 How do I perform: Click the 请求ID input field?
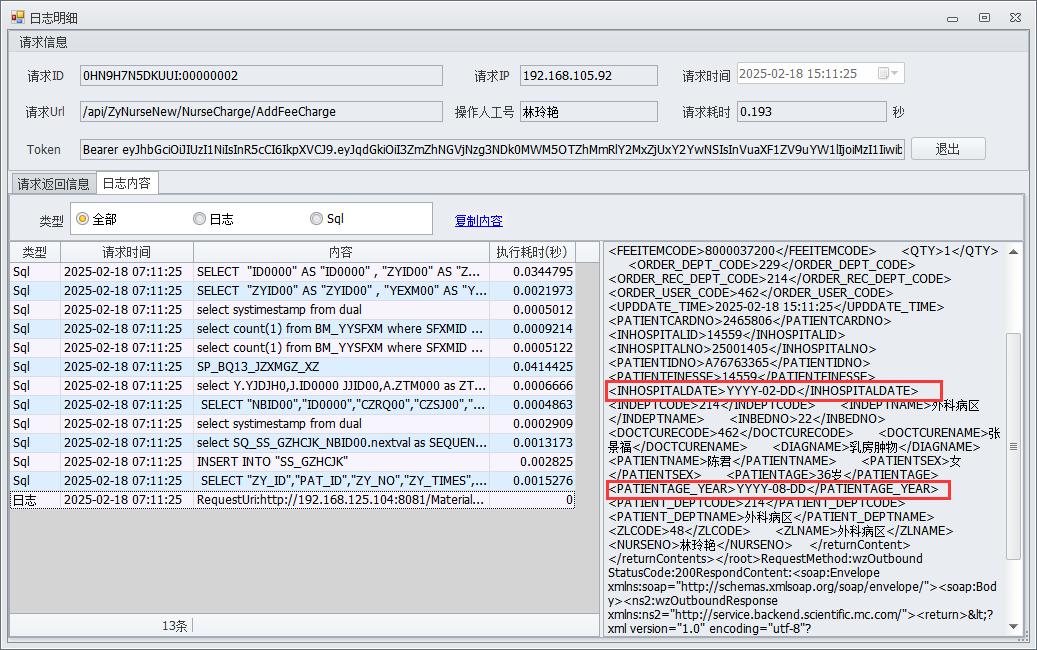pos(261,75)
